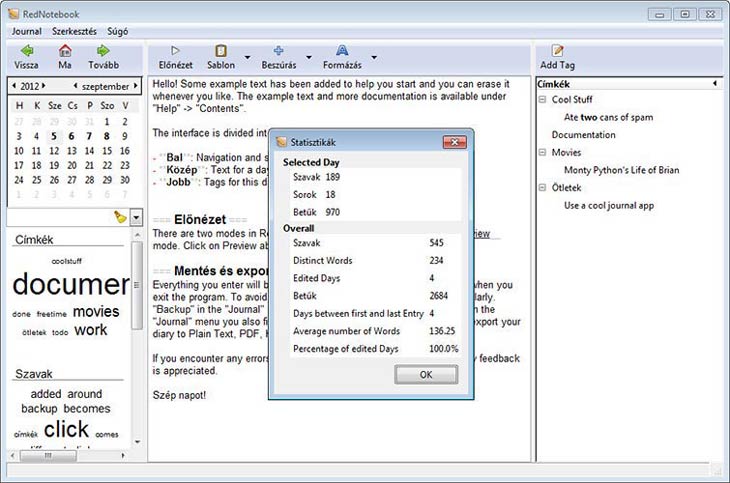Open the Formázás dropdown arrow
The image size is (730, 483).
click(374, 57)
